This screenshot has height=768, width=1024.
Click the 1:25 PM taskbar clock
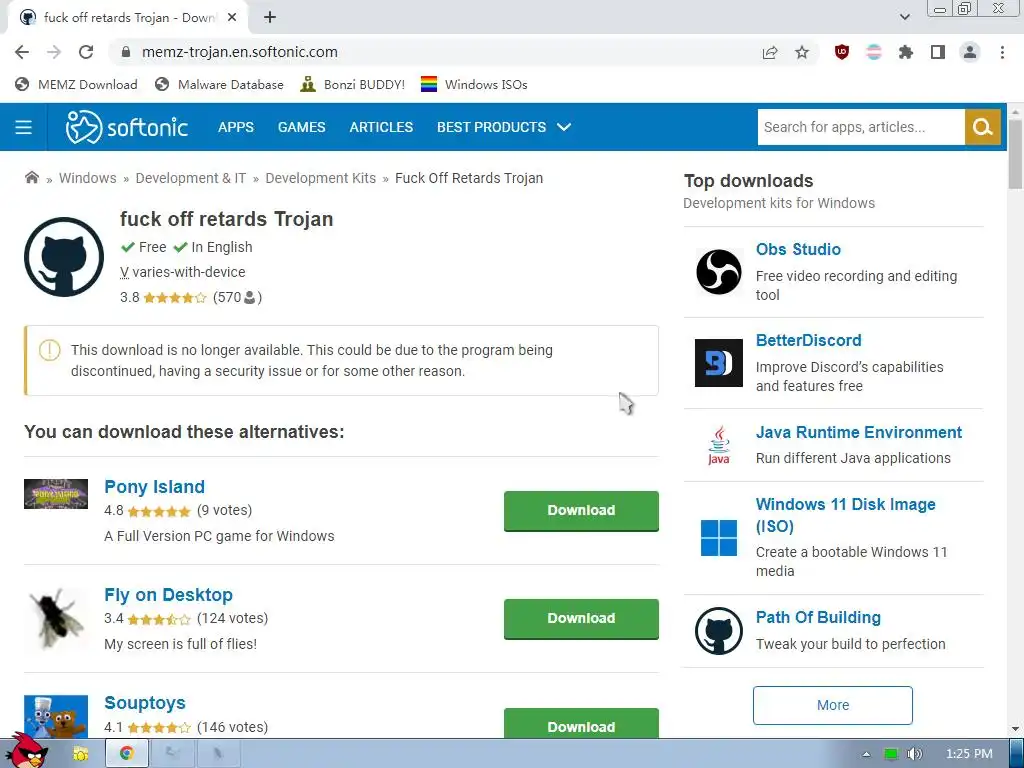969,754
